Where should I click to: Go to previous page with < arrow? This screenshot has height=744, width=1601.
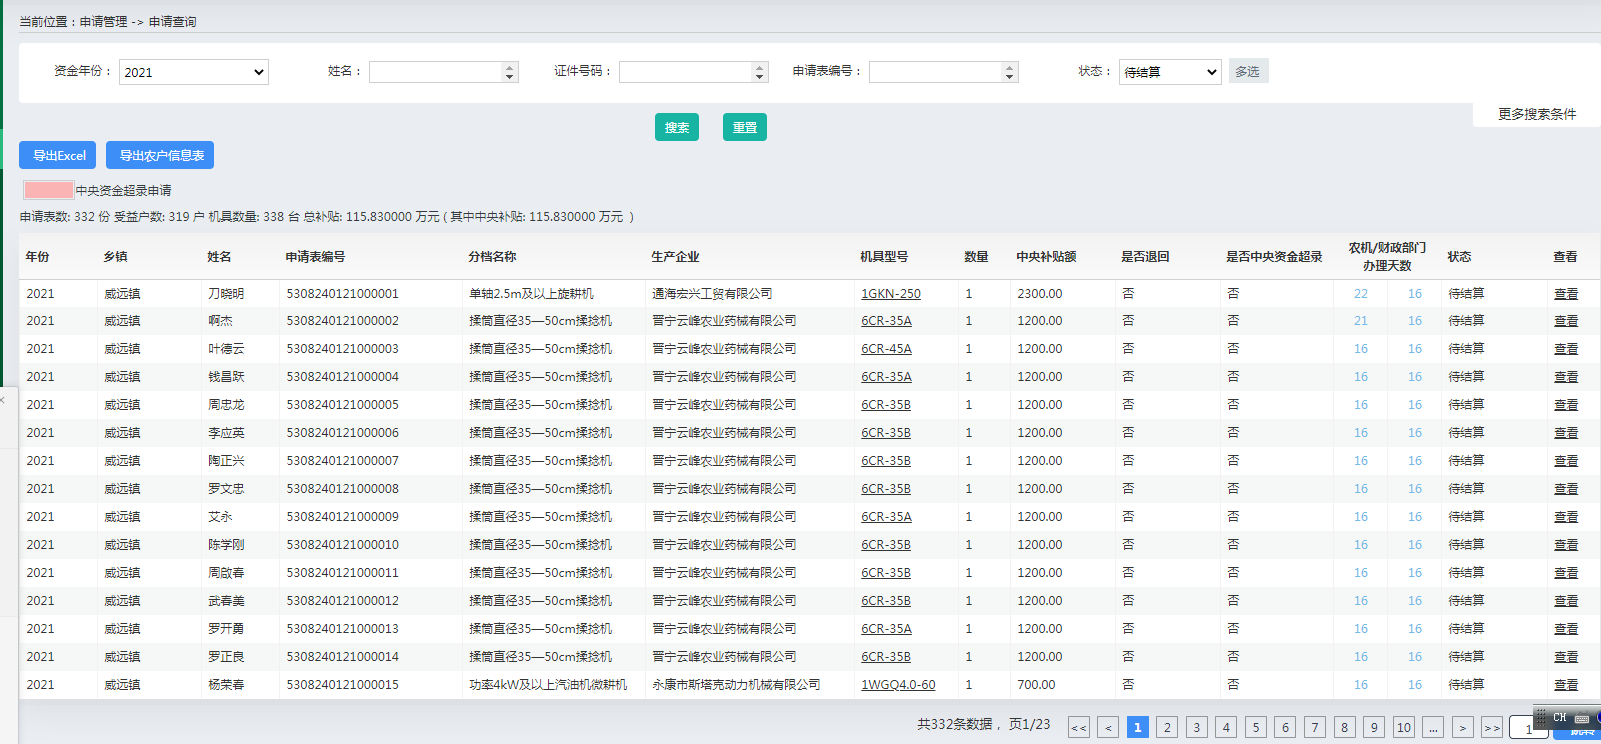(x=1108, y=727)
